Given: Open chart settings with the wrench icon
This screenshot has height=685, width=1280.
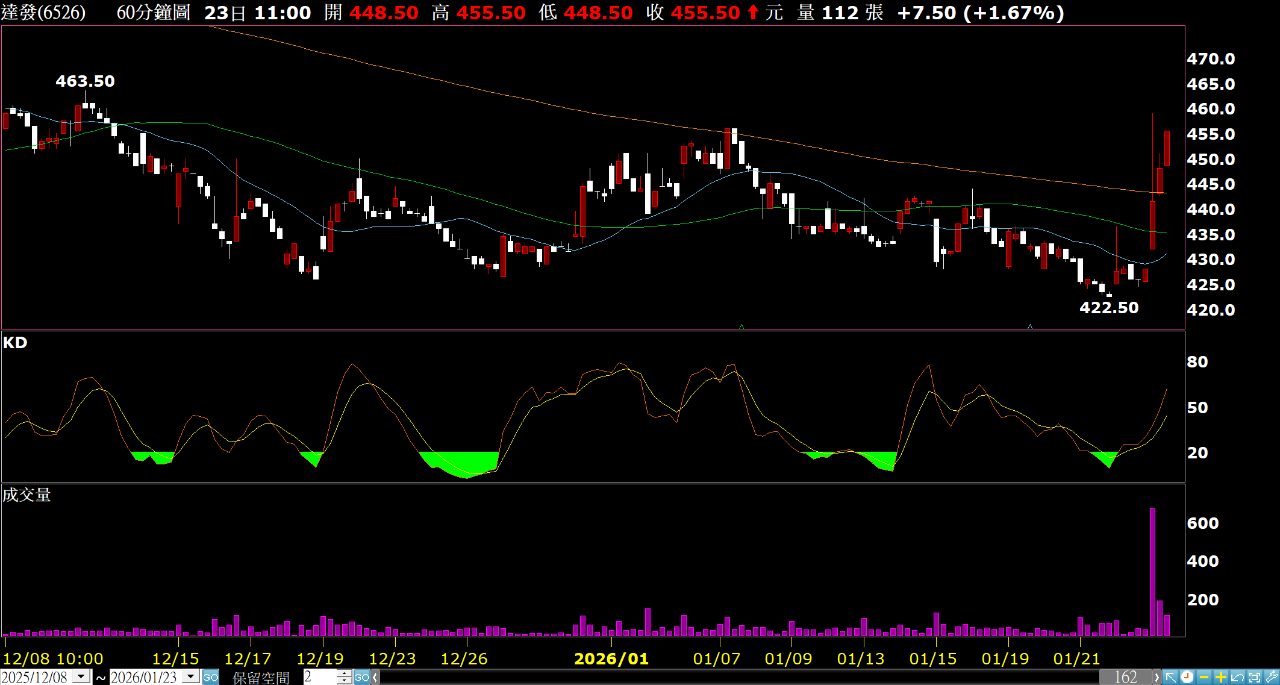Looking at the screenshot, I should click(x=1271, y=677).
